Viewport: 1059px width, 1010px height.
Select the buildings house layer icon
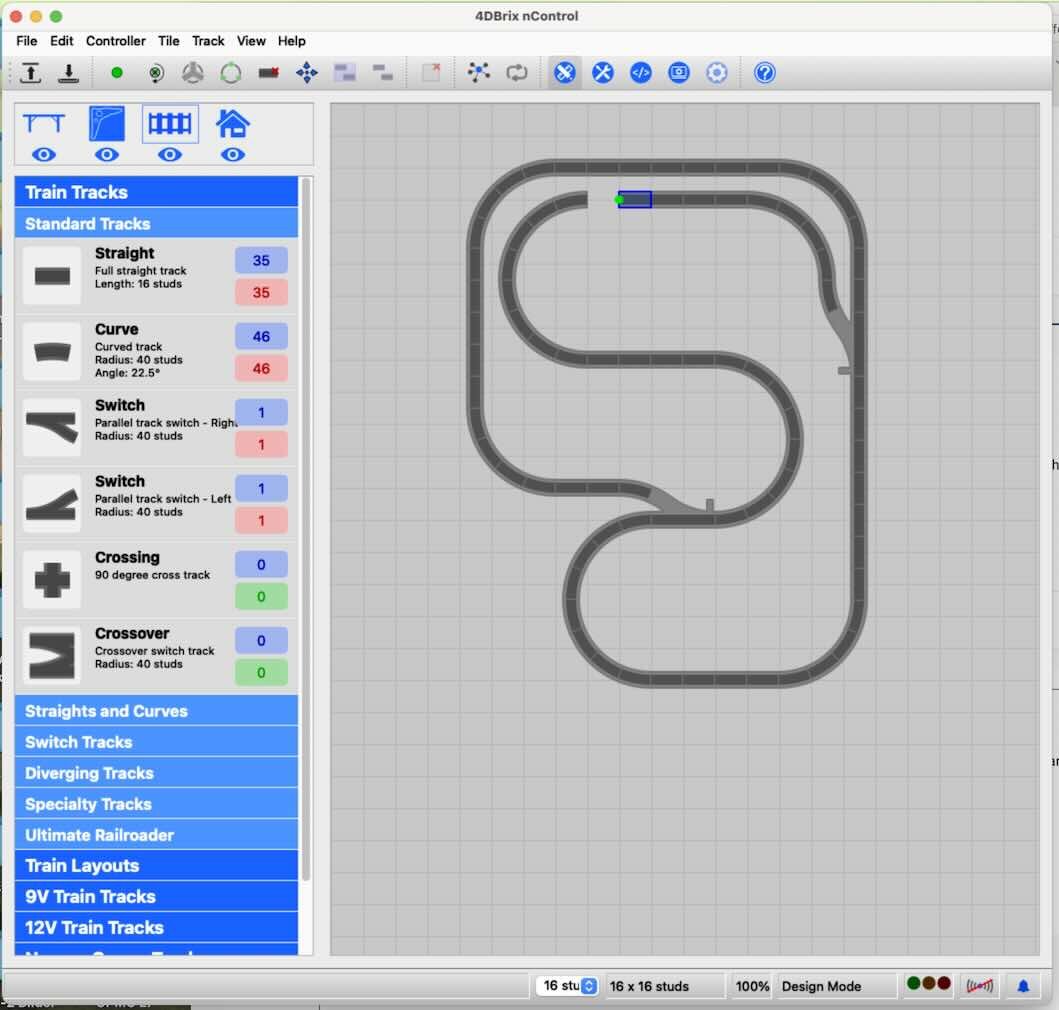(x=232, y=124)
